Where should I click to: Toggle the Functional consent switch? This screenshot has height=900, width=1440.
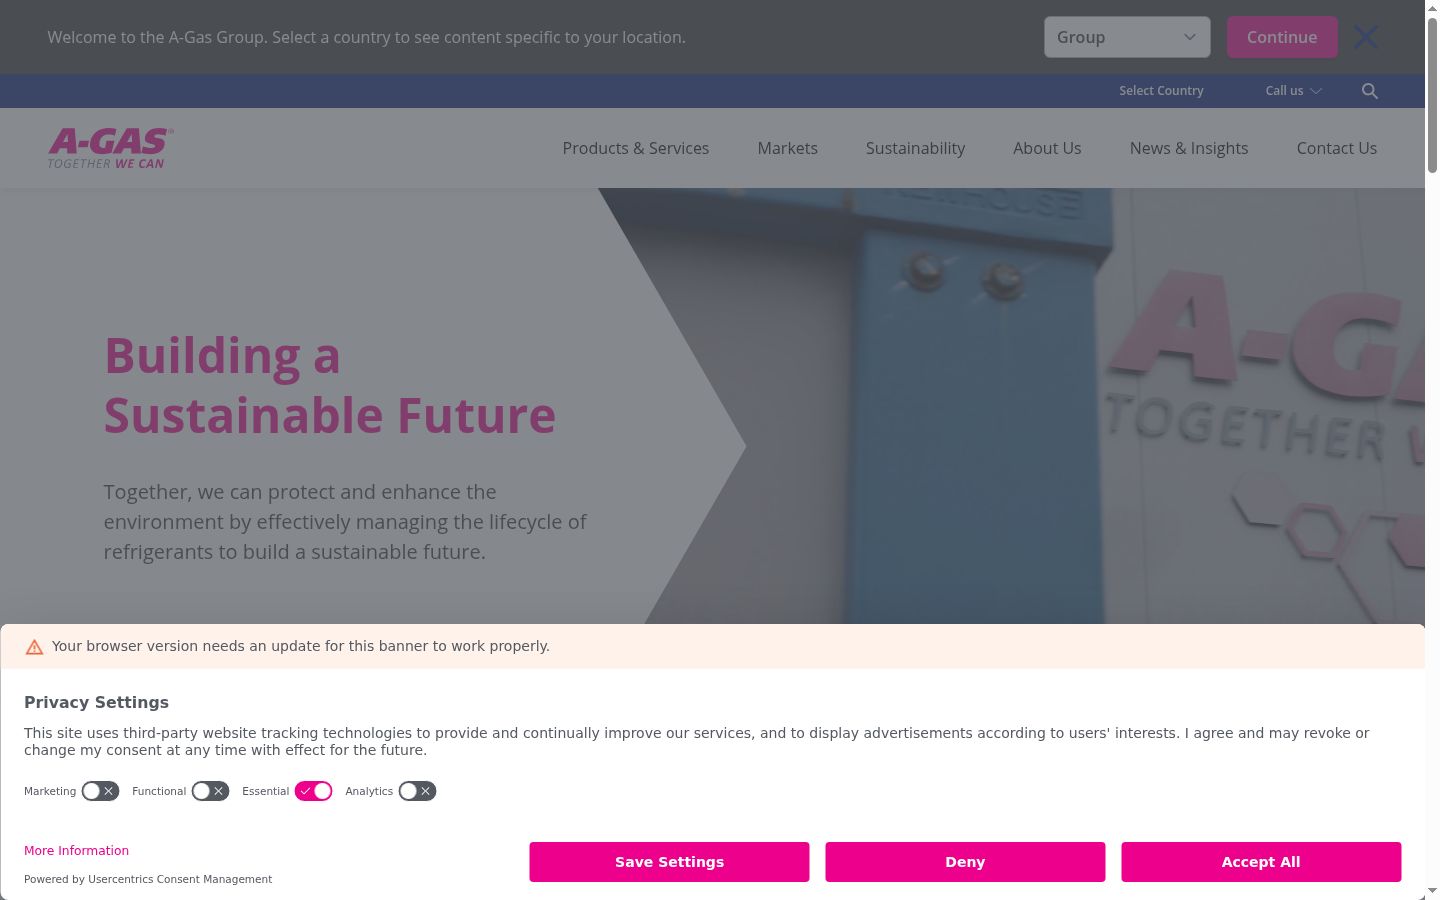point(210,791)
